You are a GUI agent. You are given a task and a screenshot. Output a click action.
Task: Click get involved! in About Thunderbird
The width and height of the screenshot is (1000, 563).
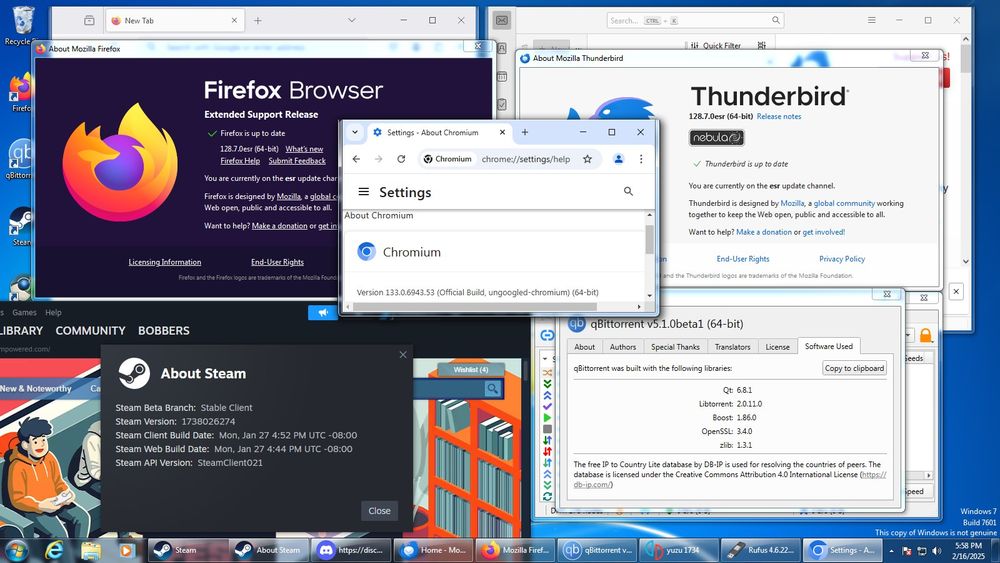(823, 232)
